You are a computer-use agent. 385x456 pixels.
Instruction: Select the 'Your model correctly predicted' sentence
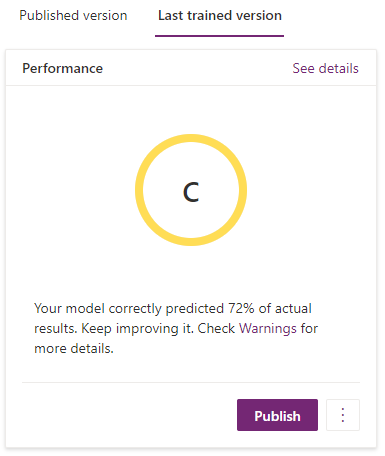pyautogui.click(x=129, y=309)
